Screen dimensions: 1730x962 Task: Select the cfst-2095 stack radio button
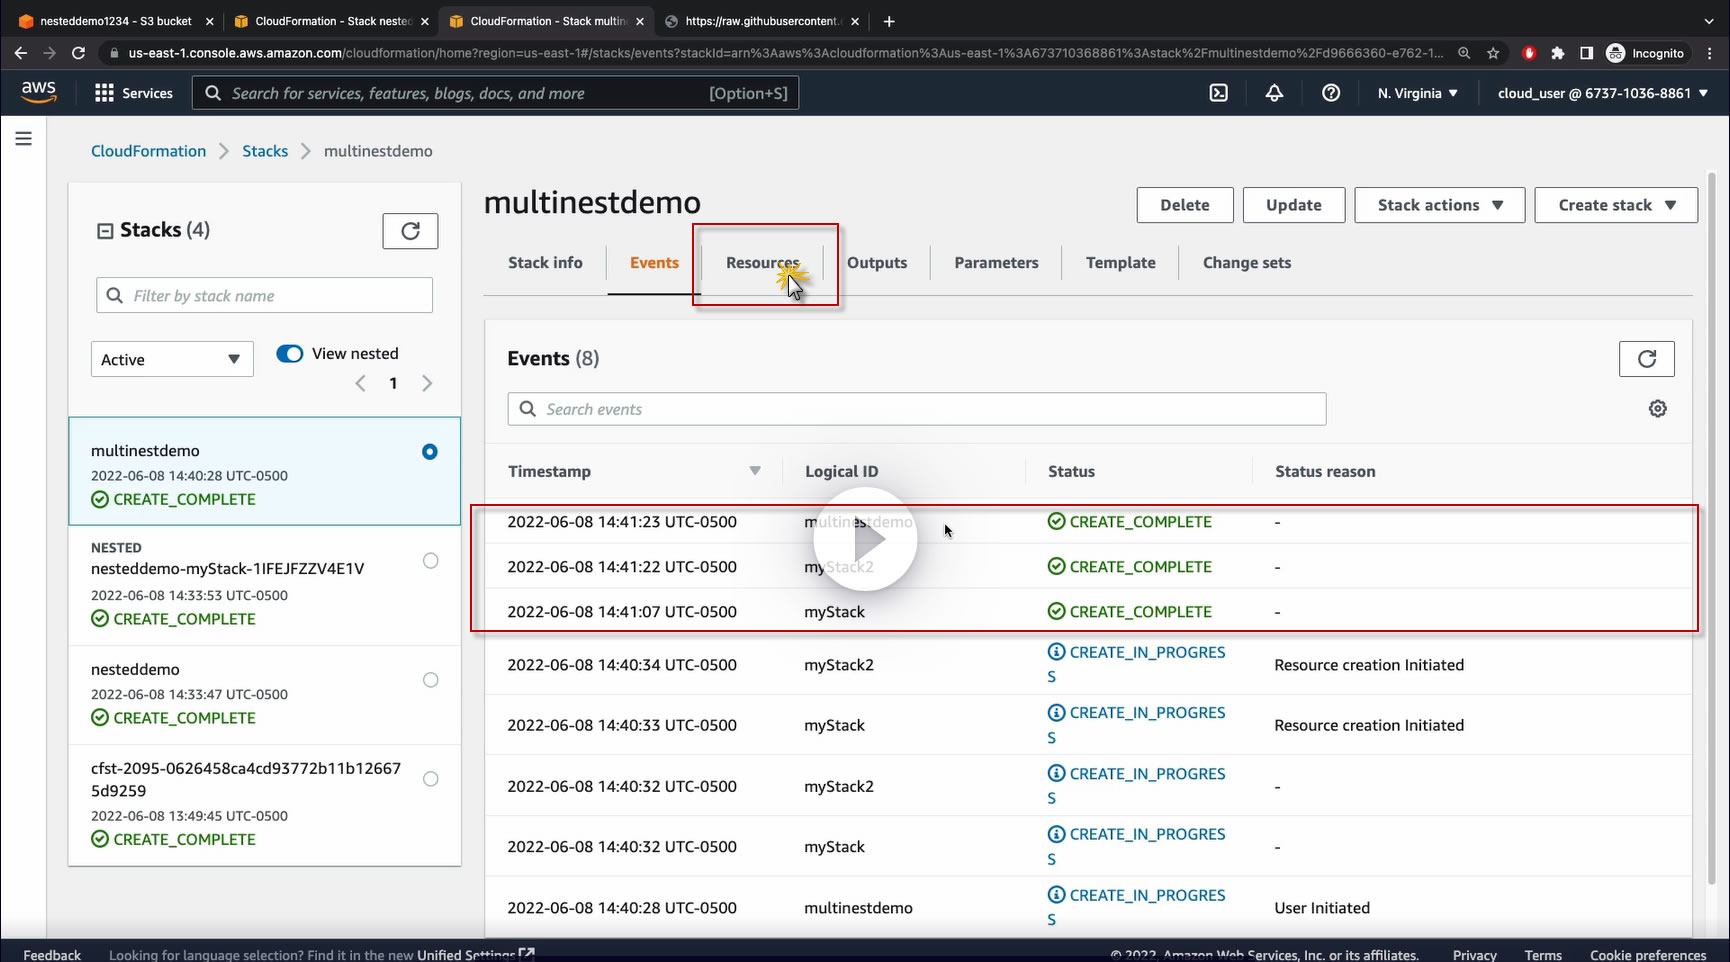pos(430,779)
